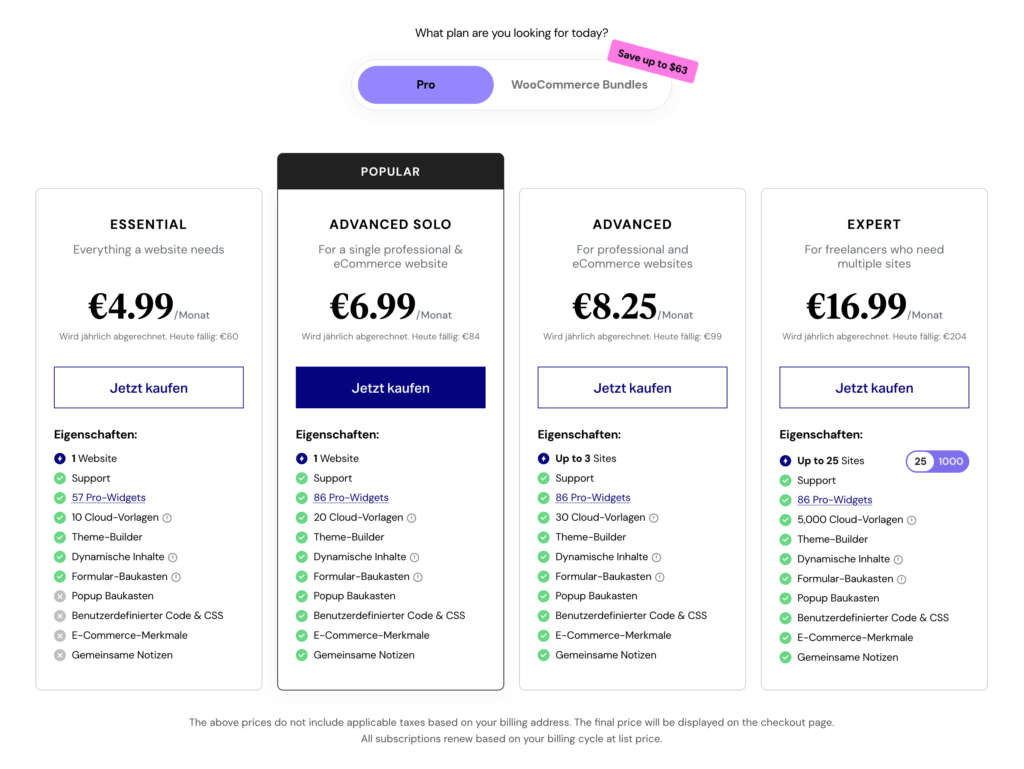
Task: Switch to the WooCommerce Bundles tab
Action: click(580, 85)
